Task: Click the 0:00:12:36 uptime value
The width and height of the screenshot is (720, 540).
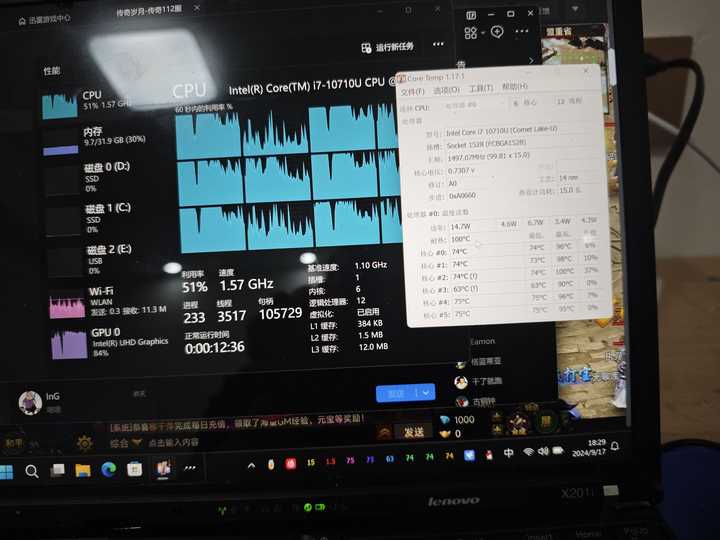Action: 214,348
